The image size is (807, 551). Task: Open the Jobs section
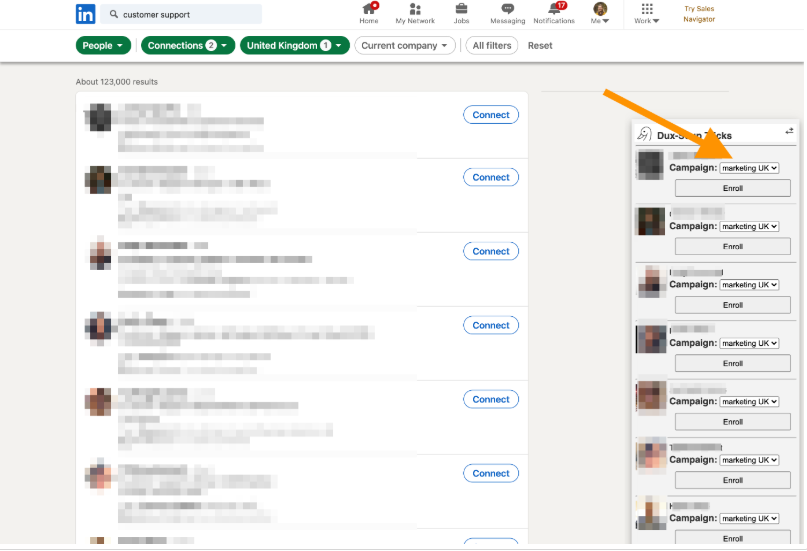pos(461,14)
